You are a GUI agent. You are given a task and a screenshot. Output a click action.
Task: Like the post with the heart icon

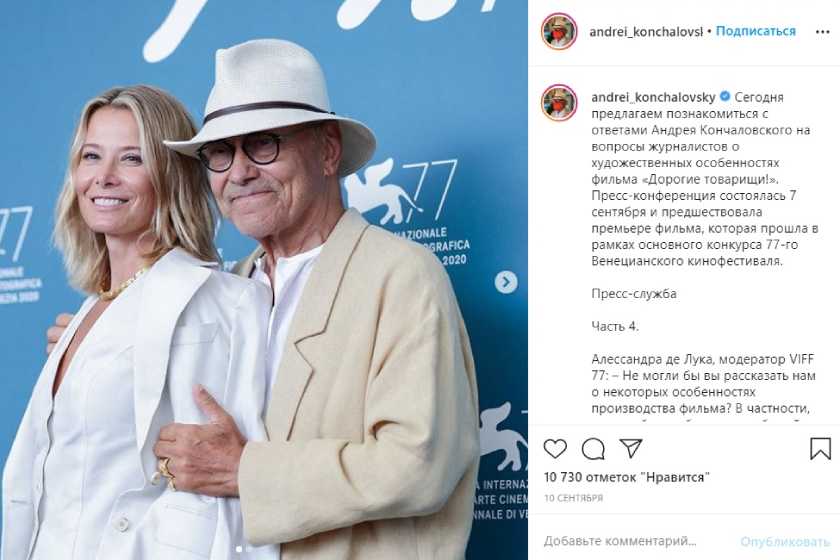tap(555, 449)
